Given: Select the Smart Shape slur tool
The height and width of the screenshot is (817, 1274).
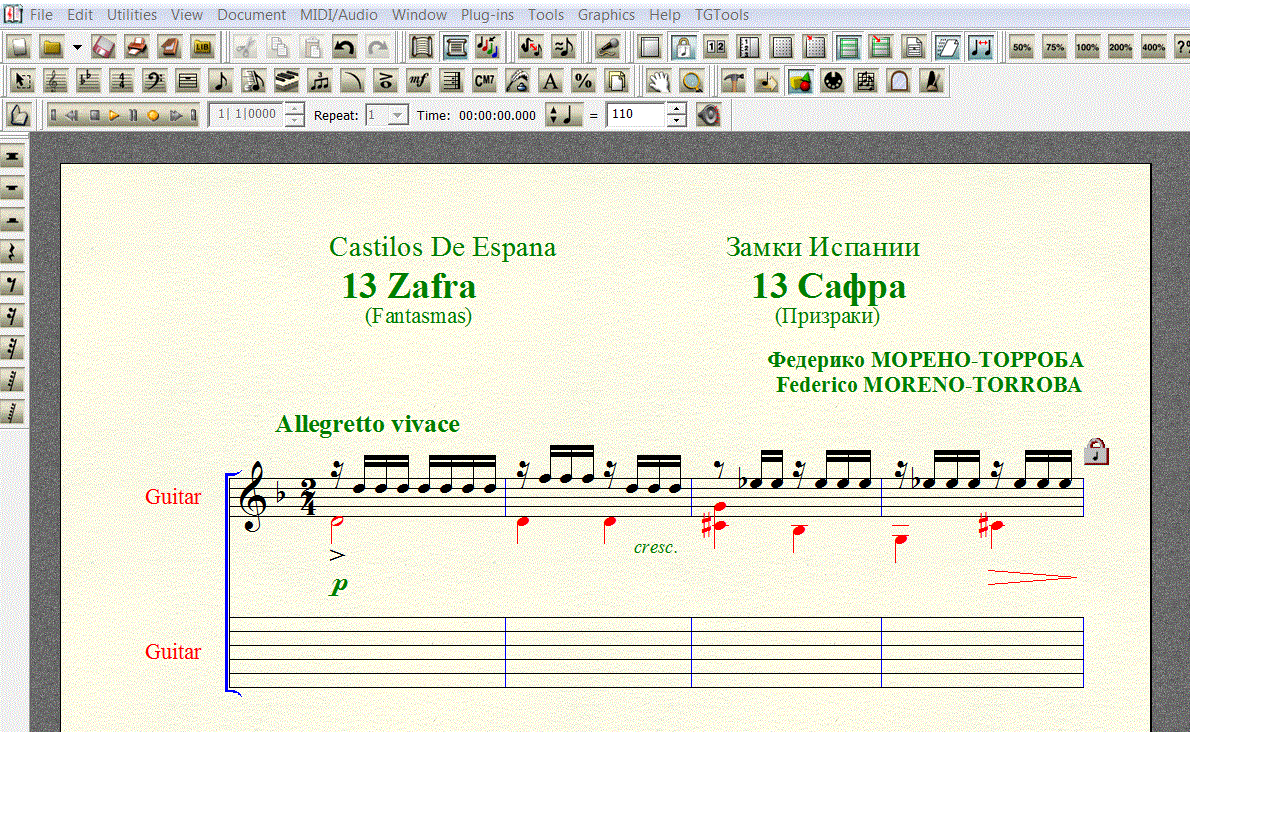Looking at the screenshot, I should point(353,81).
